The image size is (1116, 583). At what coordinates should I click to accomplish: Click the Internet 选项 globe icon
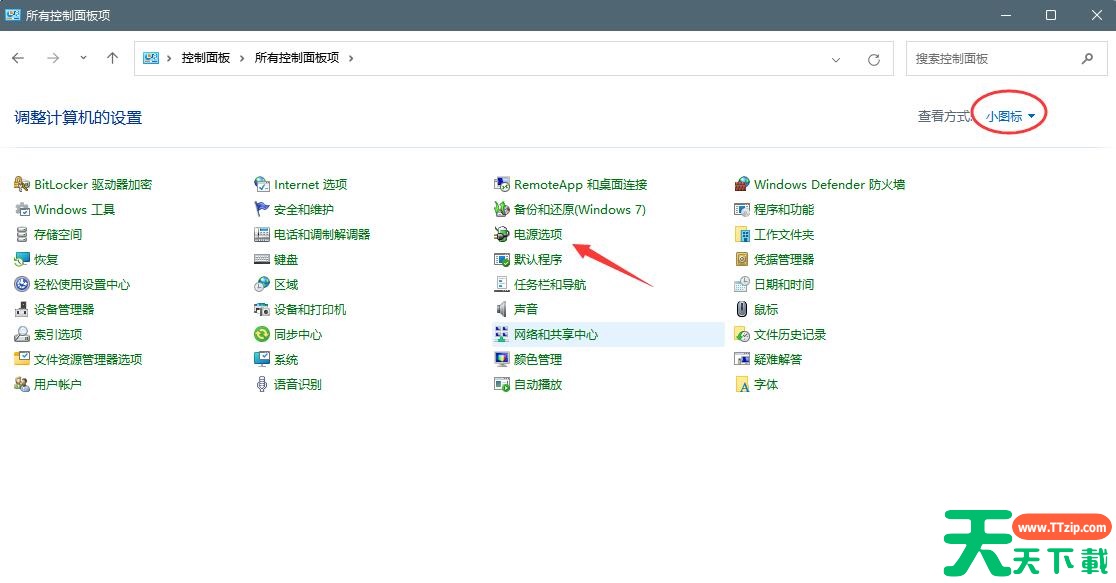262,184
